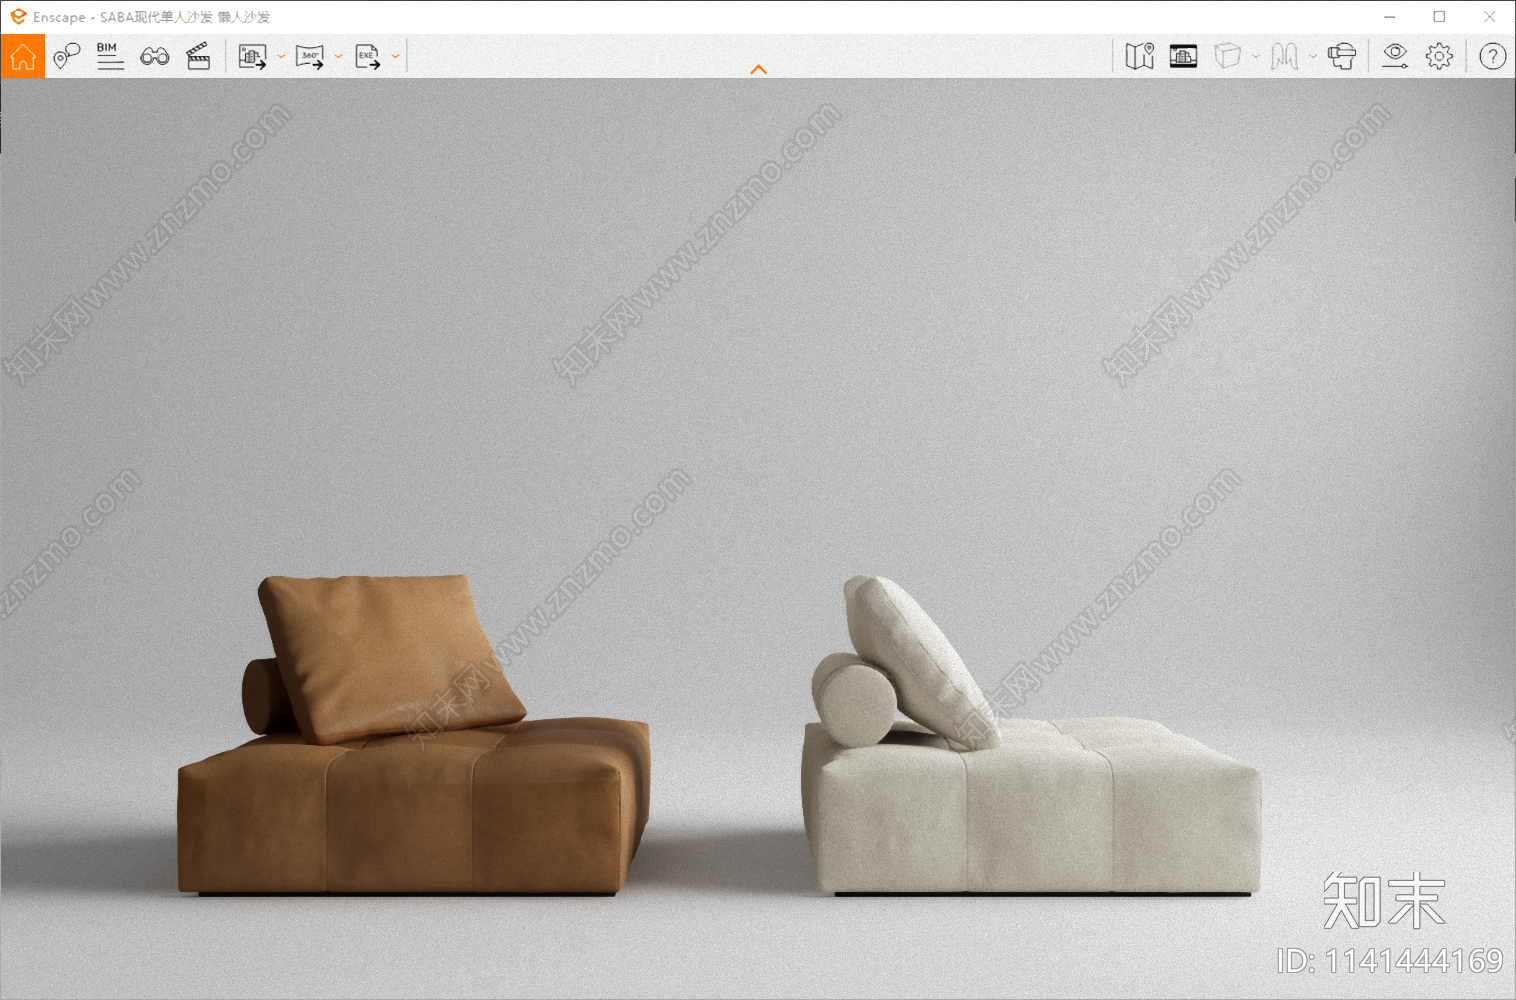Open the video editor clapperboard
Viewport: 1516px width, 1000px height.
198,57
